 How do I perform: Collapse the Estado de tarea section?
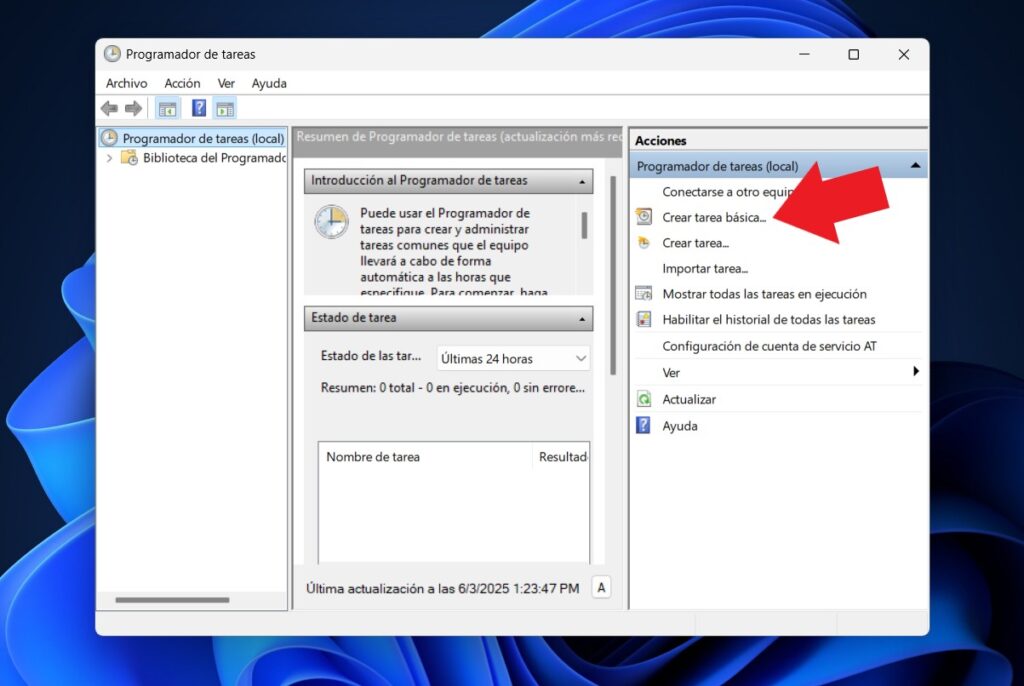(580, 318)
